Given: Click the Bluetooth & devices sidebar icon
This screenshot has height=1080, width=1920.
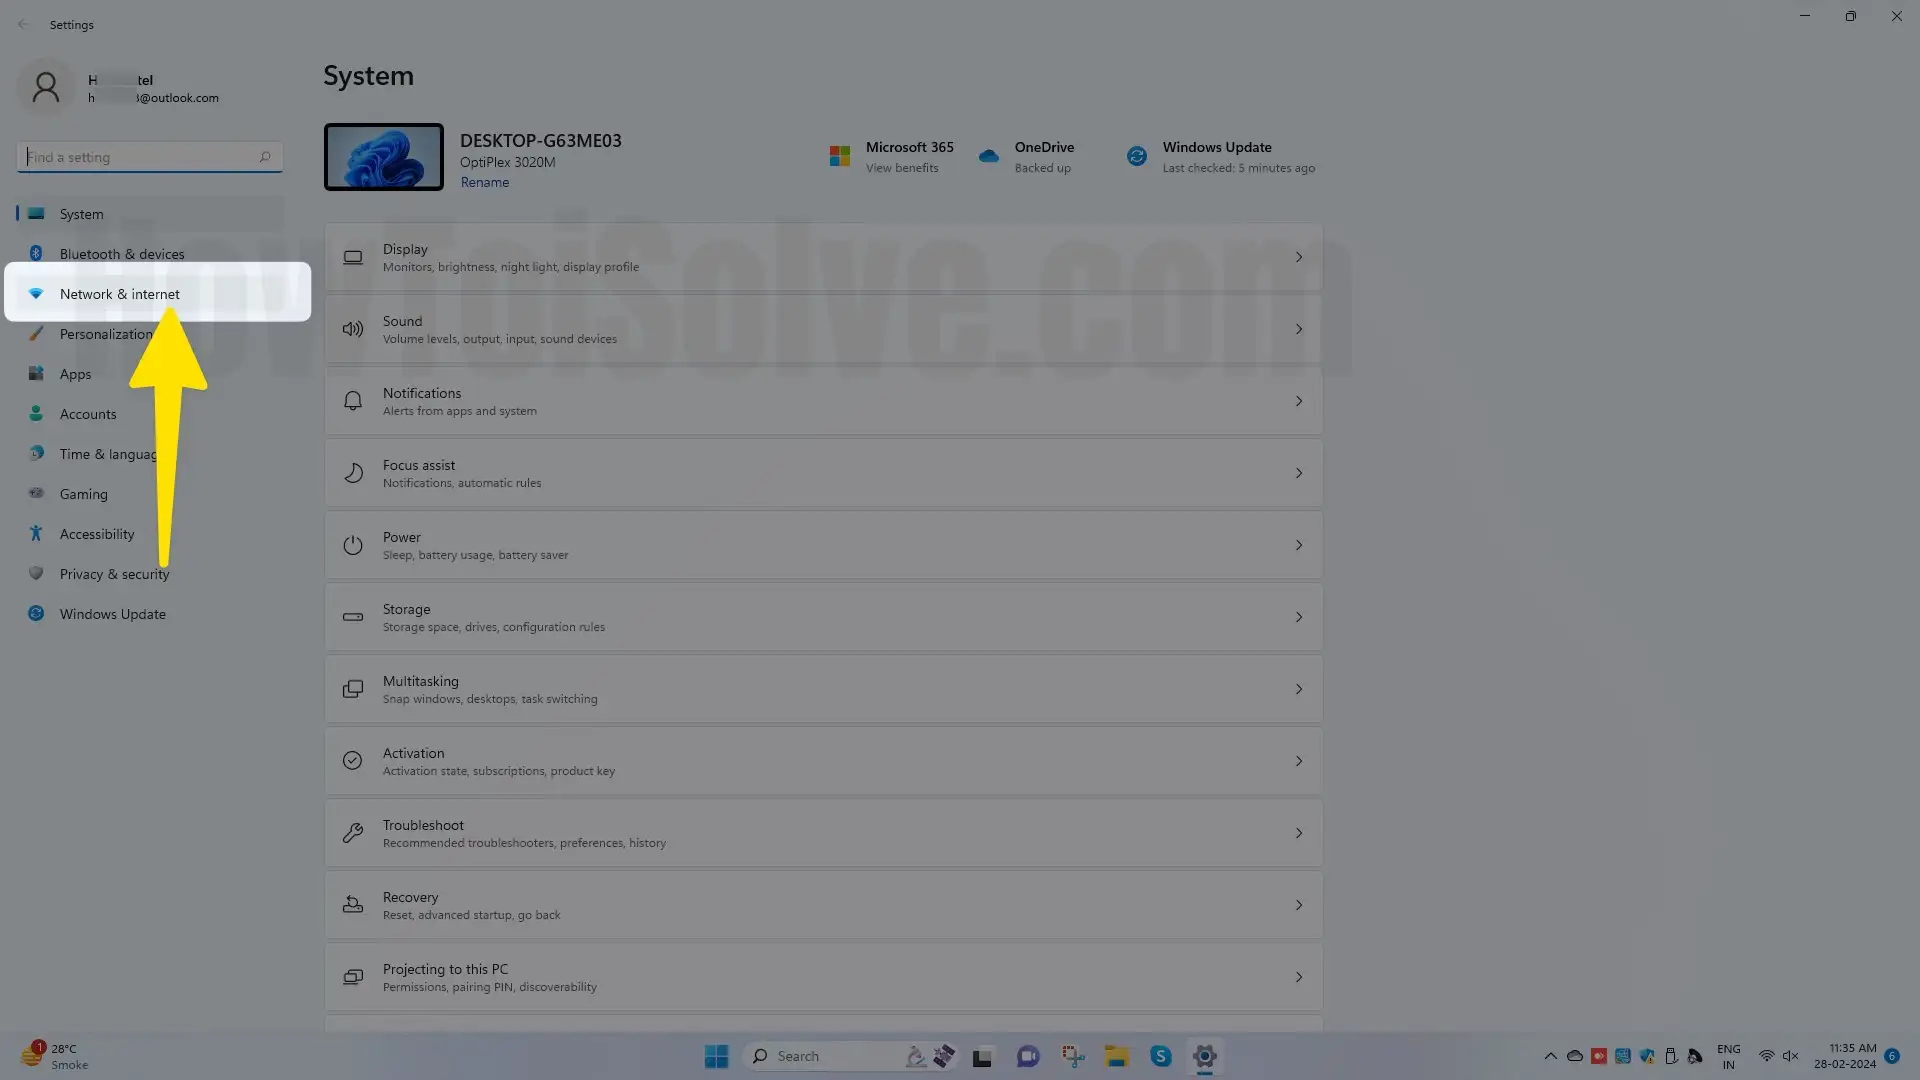Looking at the screenshot, I should (36, 254).
